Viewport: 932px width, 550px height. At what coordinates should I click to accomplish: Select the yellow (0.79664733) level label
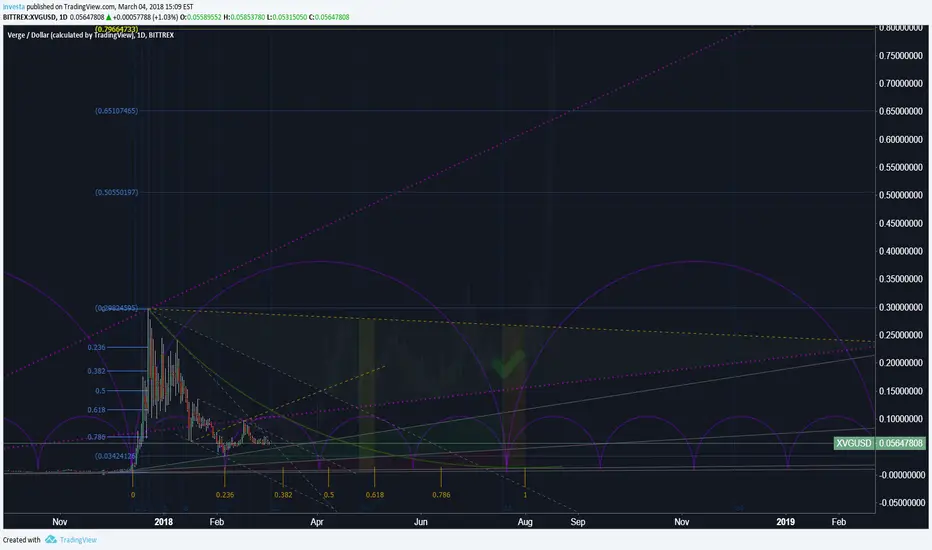pos(116,29)
